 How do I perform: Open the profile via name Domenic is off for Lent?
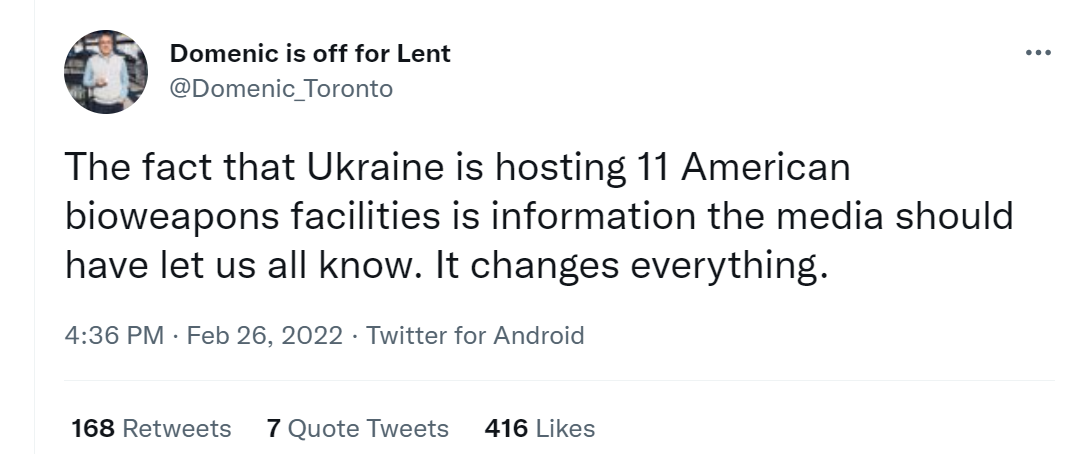[x=310, y=54]
